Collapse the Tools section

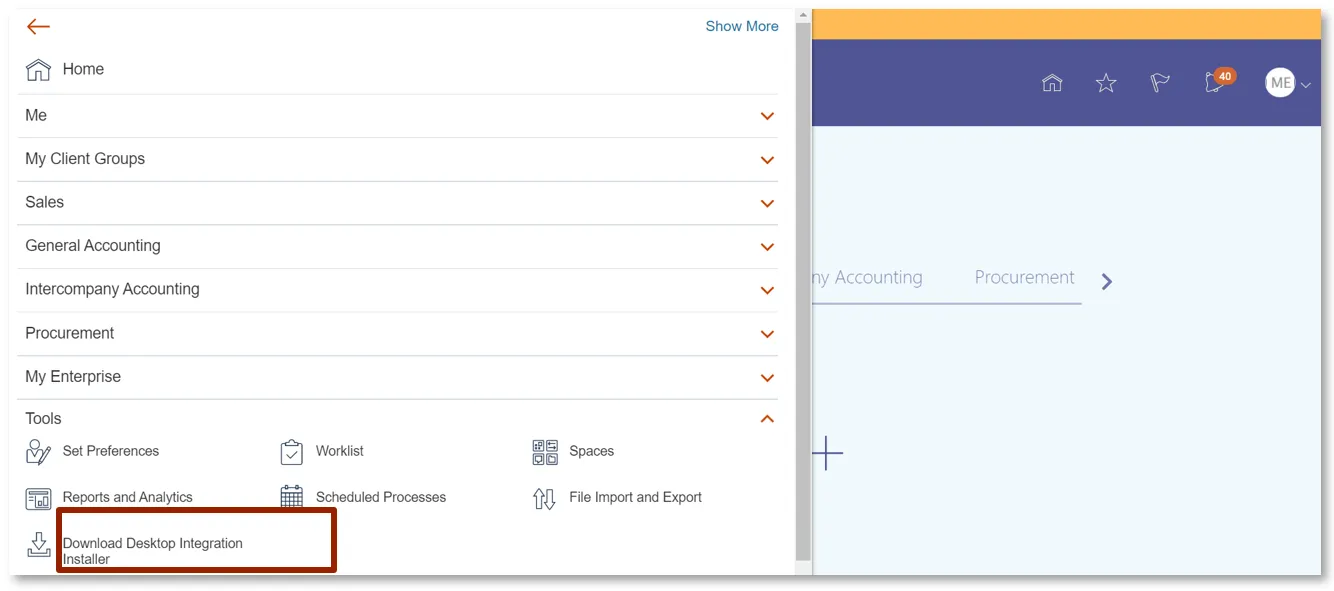tap(767, 419)
